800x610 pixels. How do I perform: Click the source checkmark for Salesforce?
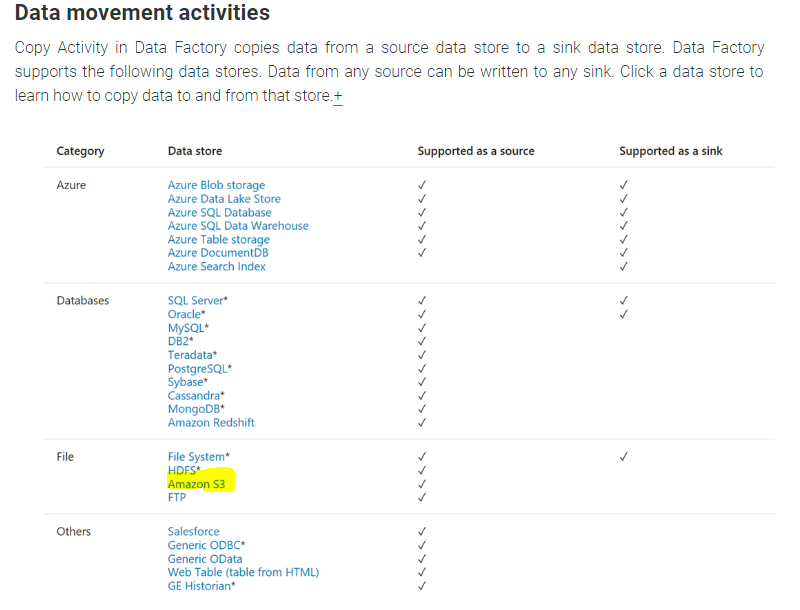(x=422, y=531)
